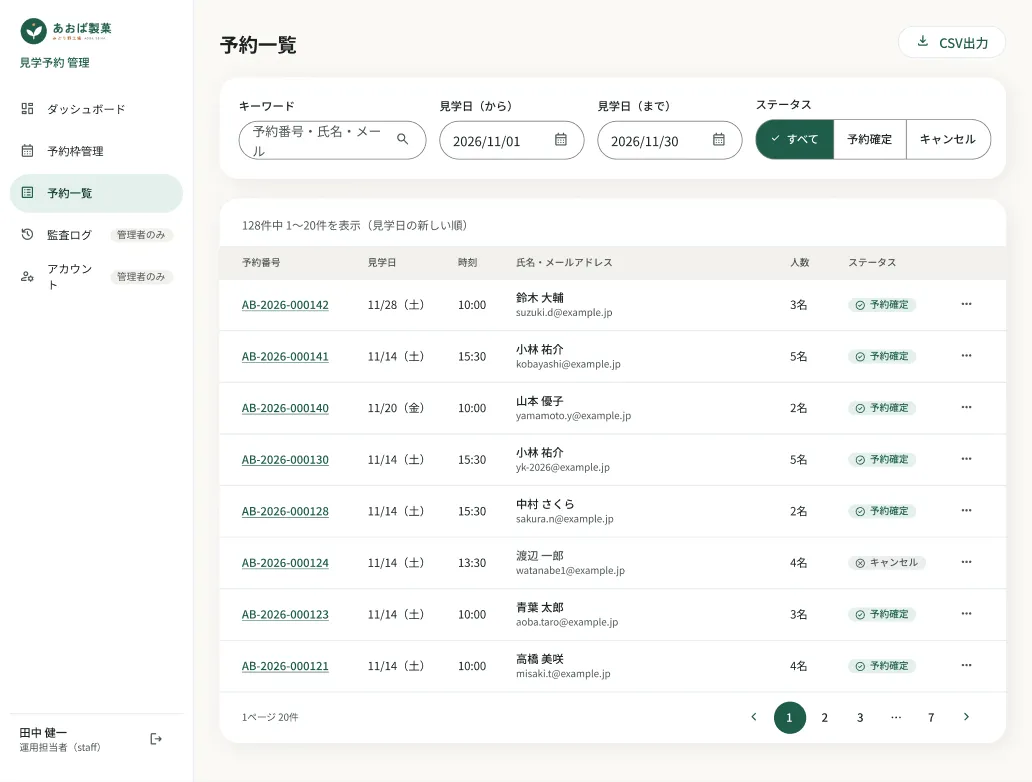1032x782 pixels.
Task: Open row menu for AB-2026-000124
Action: tap(966, 562)
